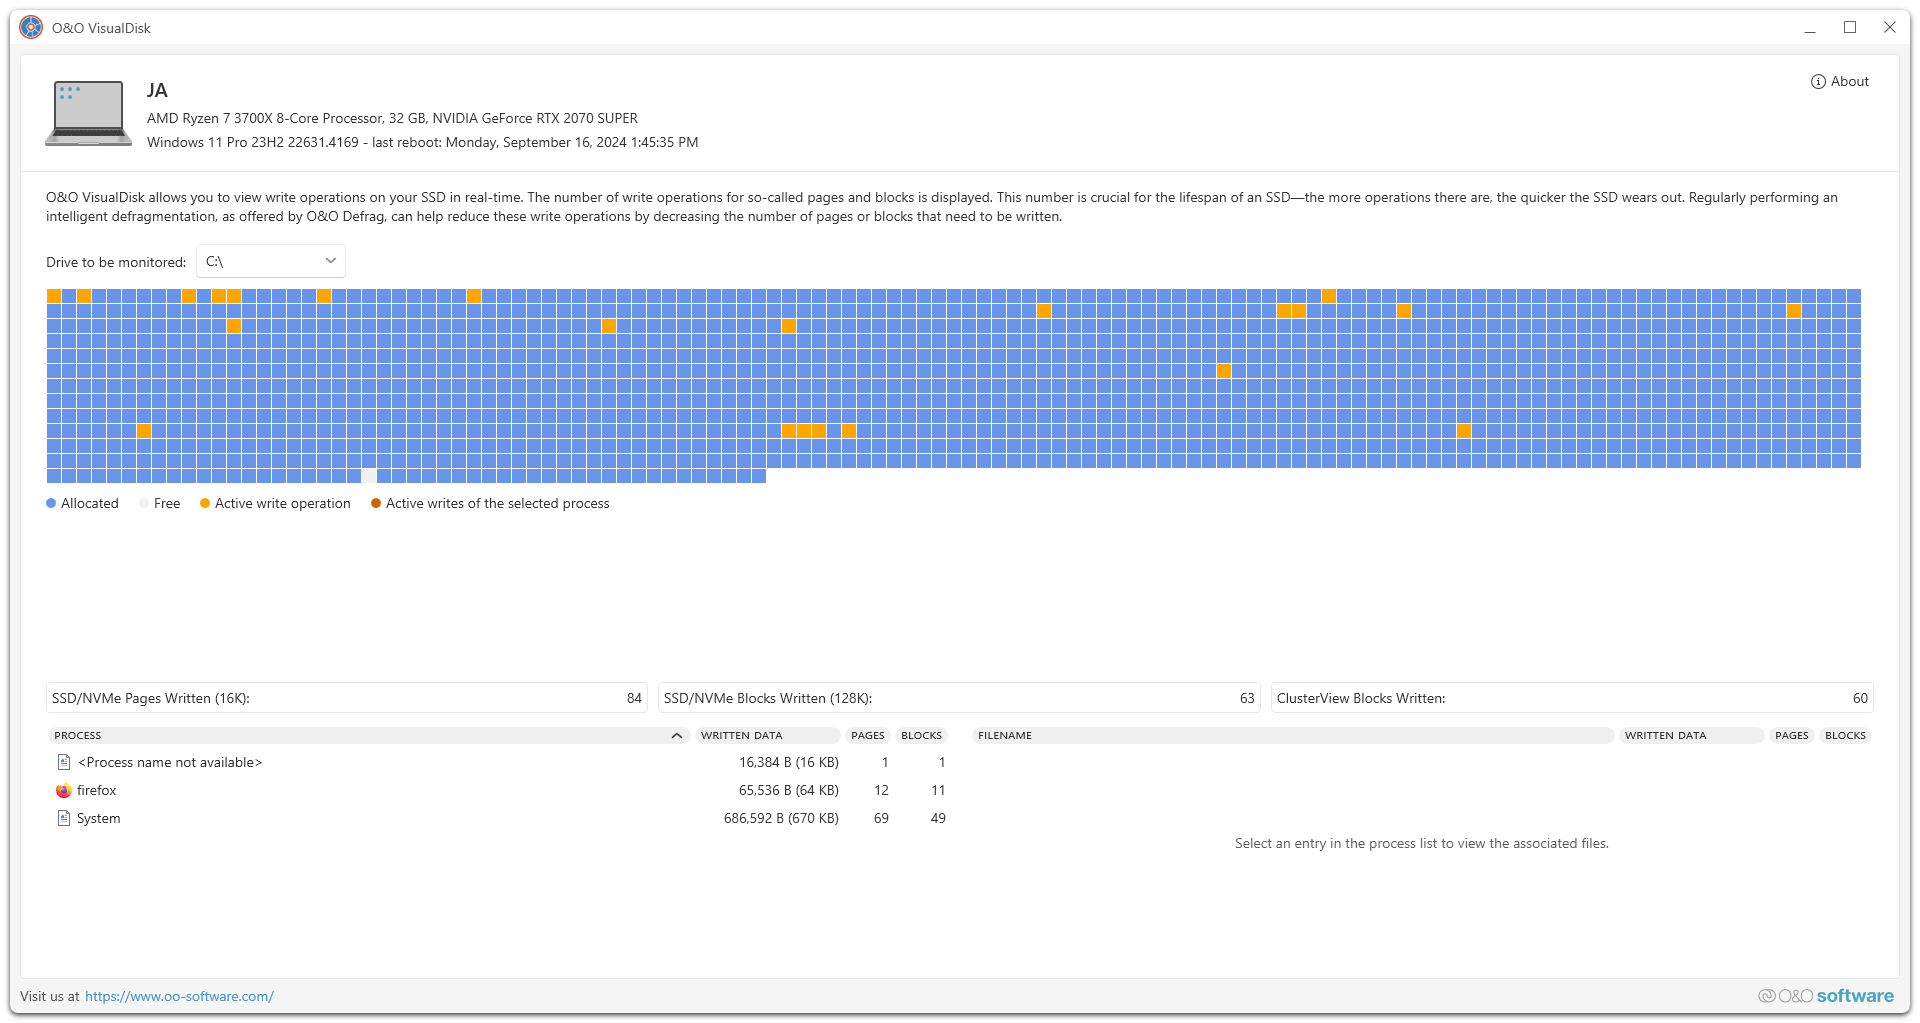
Task: Click the Active write operation orange dot
Action: point(205,503)
